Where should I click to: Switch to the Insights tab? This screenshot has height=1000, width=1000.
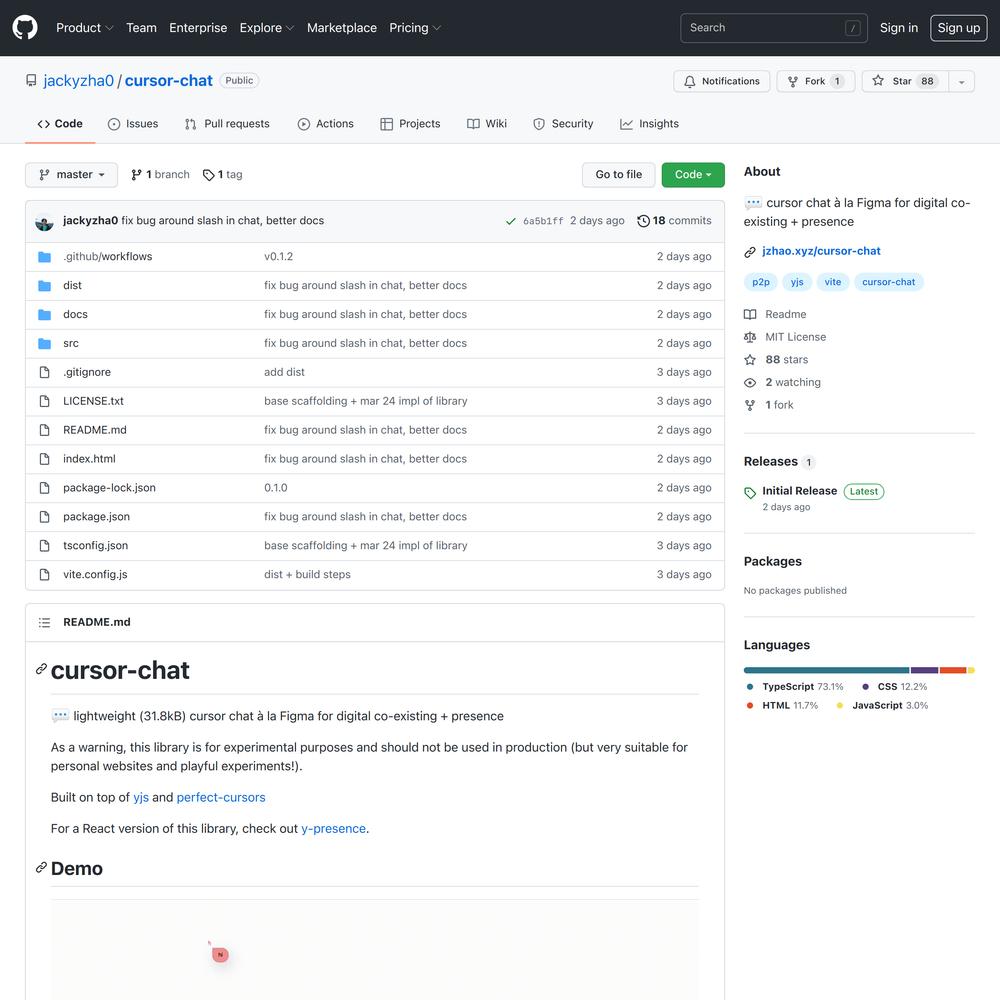(x=649, y=124)
